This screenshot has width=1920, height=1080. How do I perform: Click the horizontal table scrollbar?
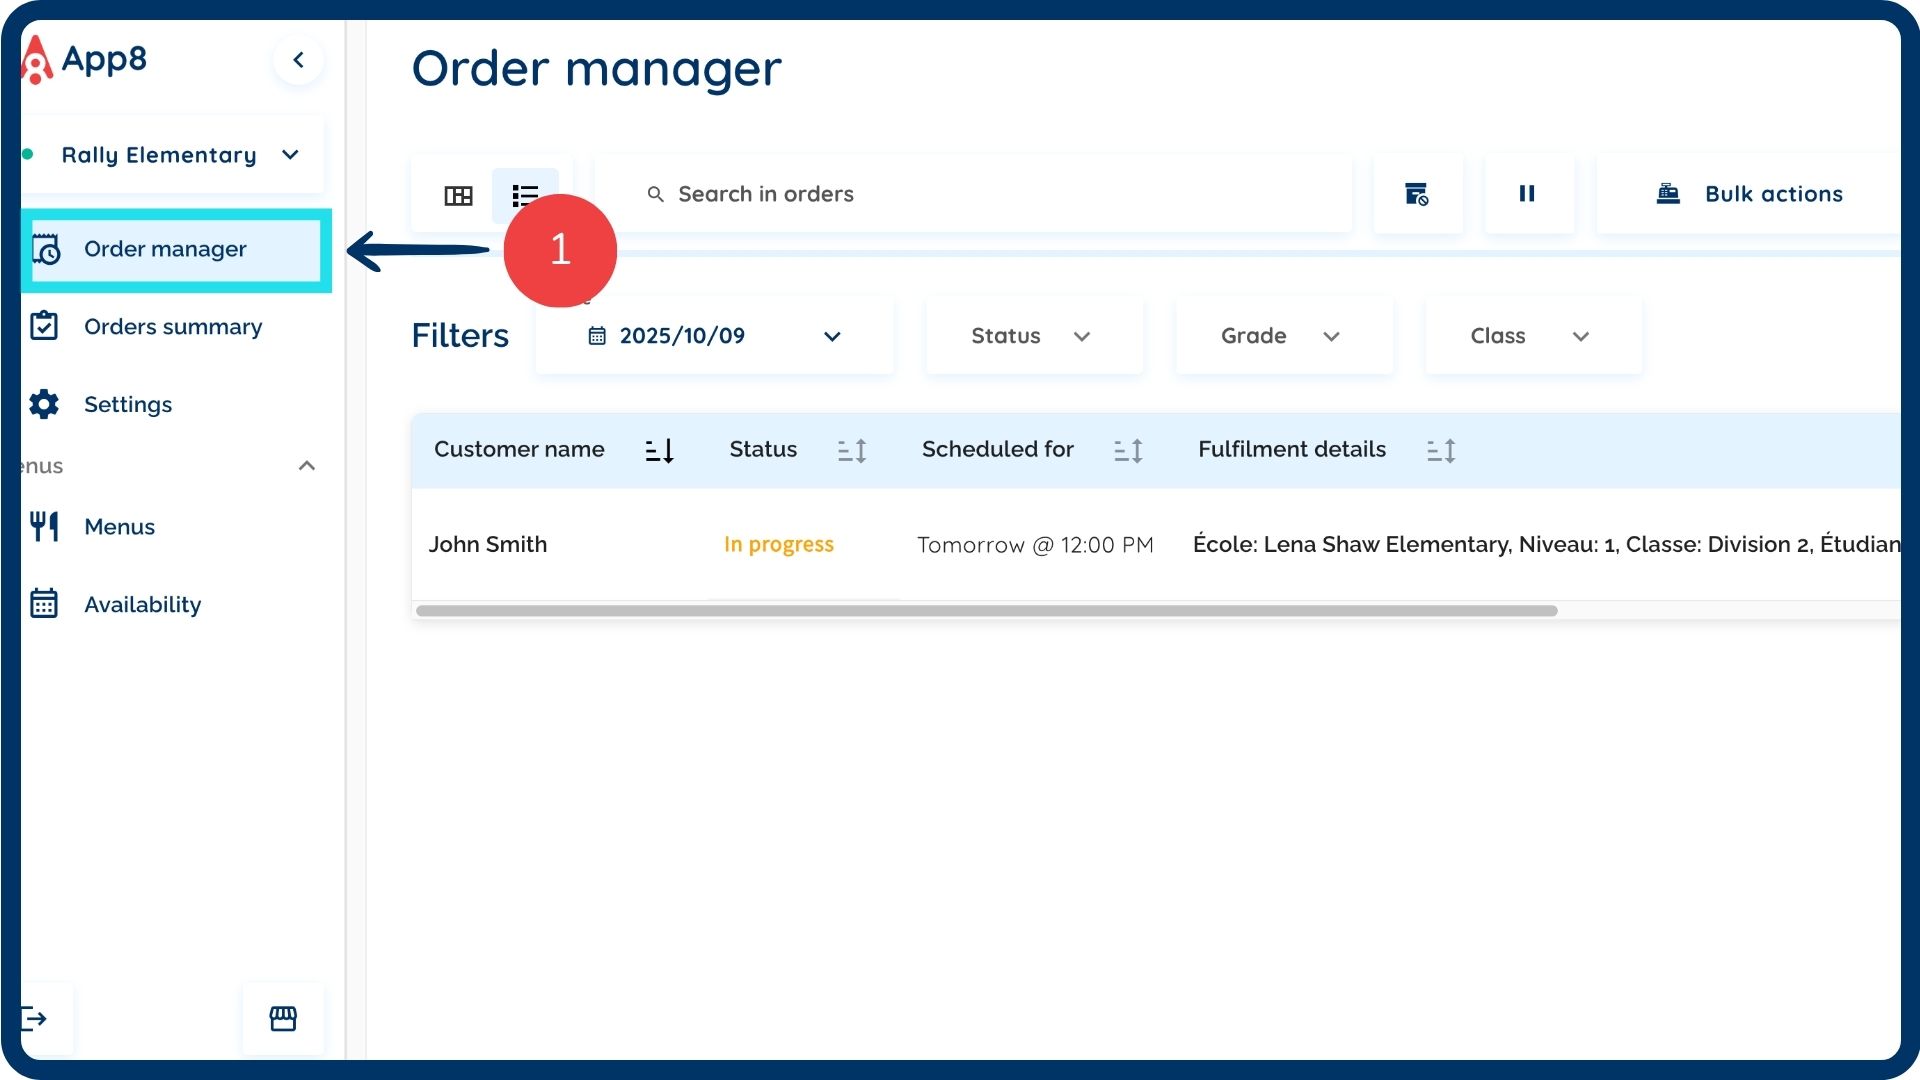pos(986,611)
